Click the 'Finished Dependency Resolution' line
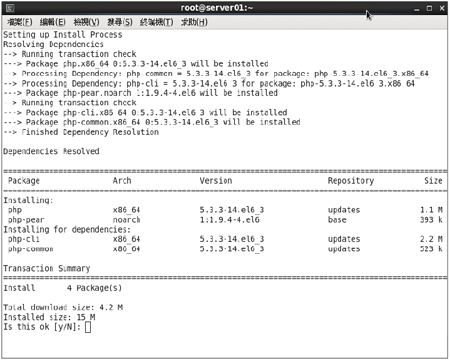The width and height of the screenshot is (450, 361). tap(81, 132)
